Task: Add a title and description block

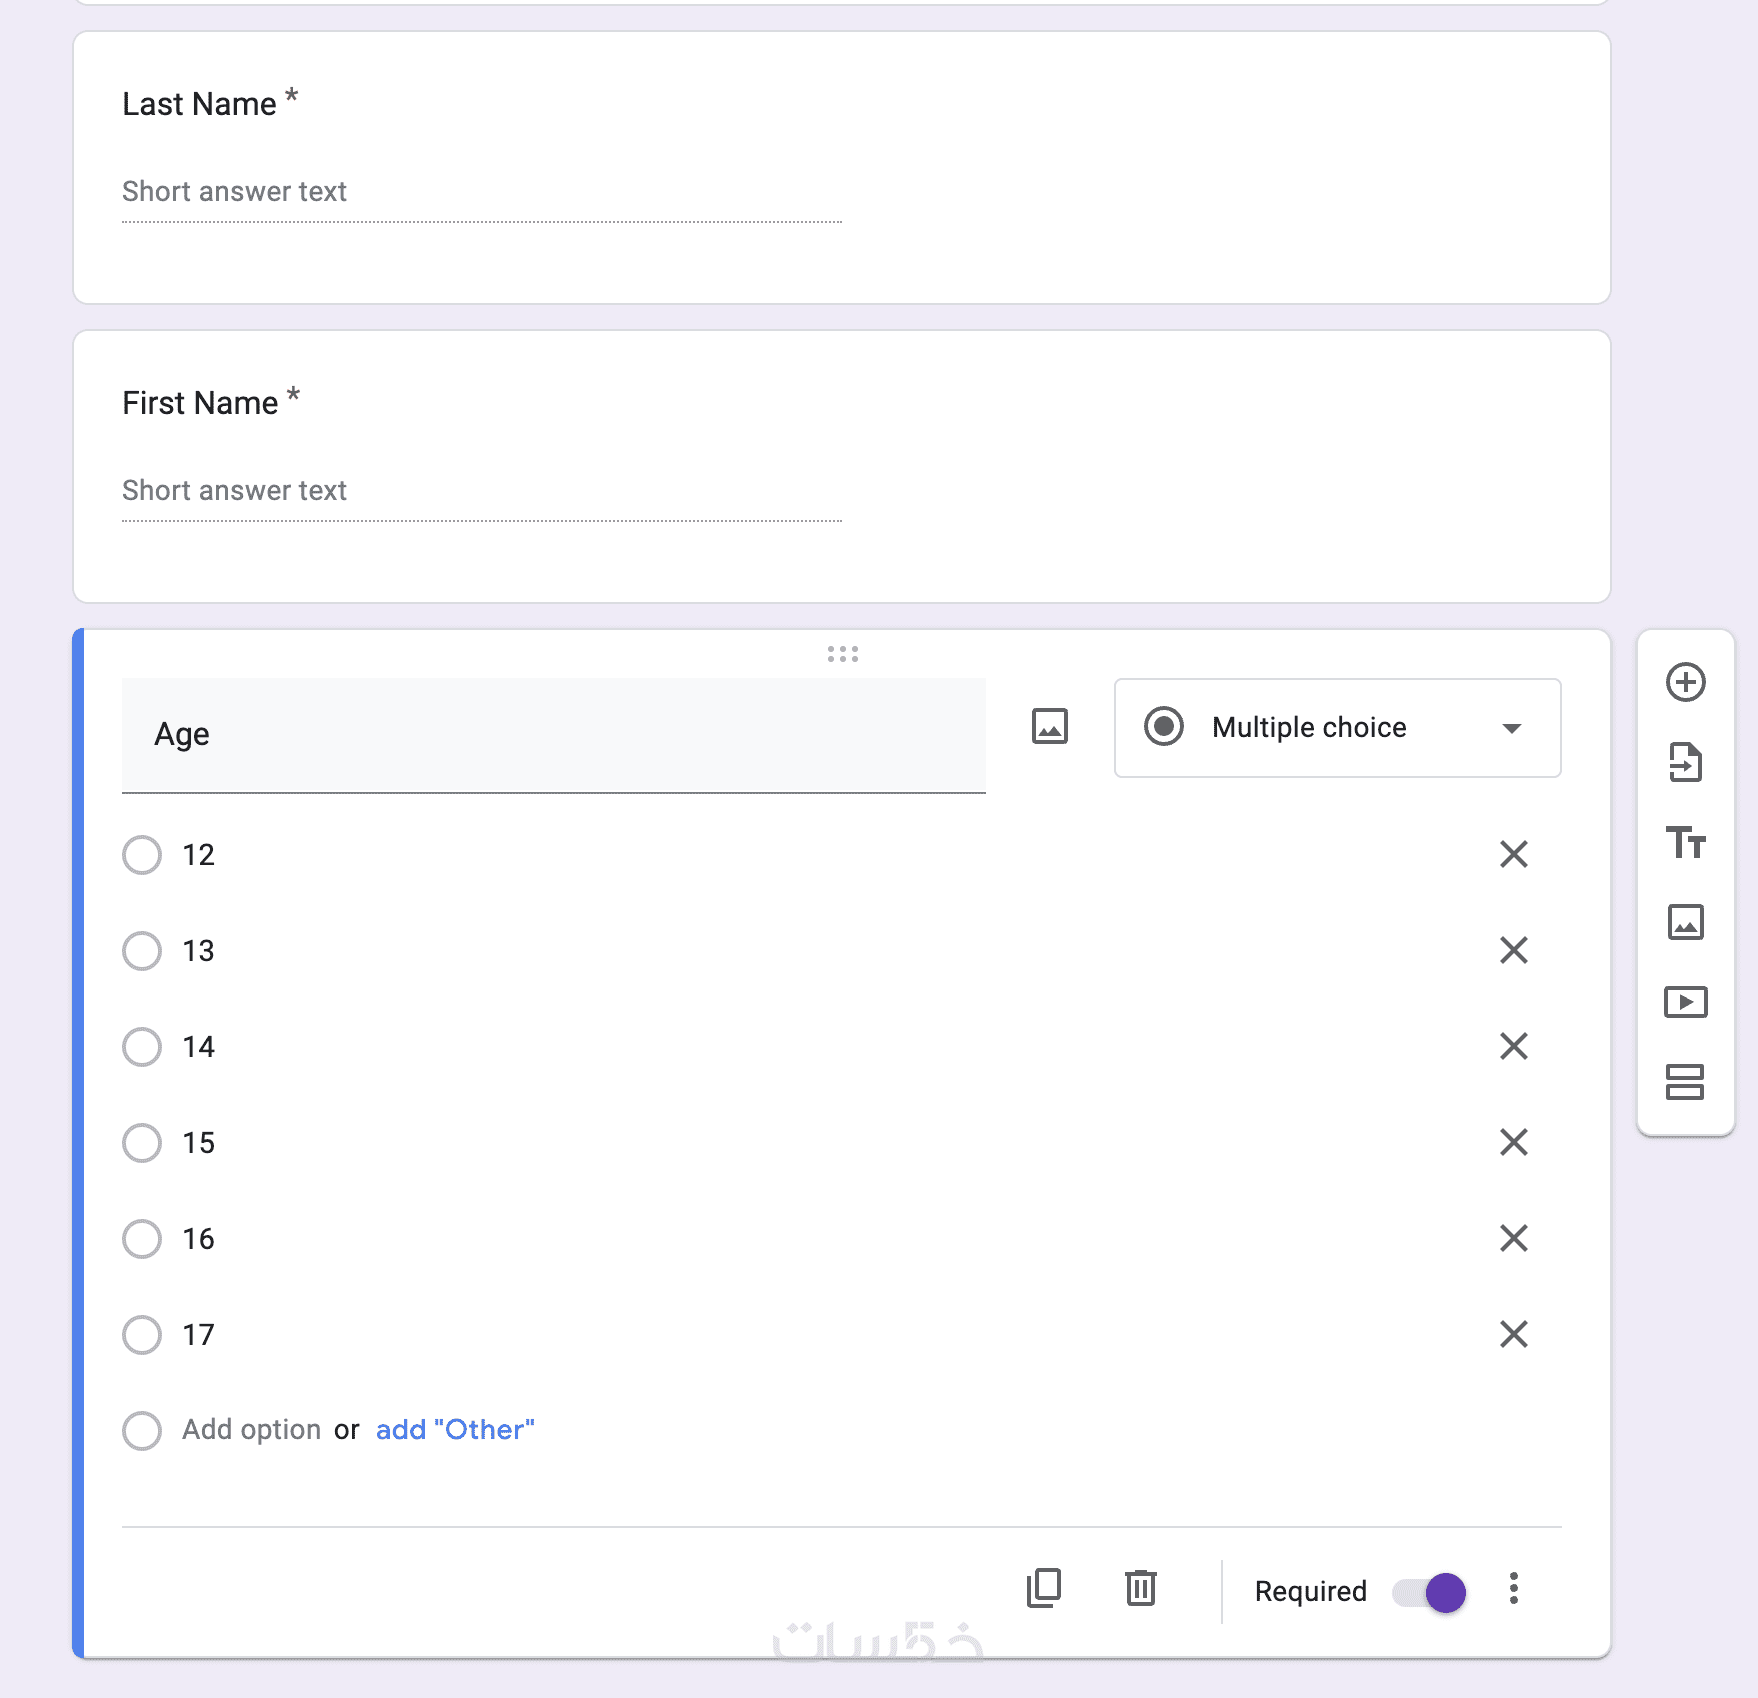Action: (1685, 843)
